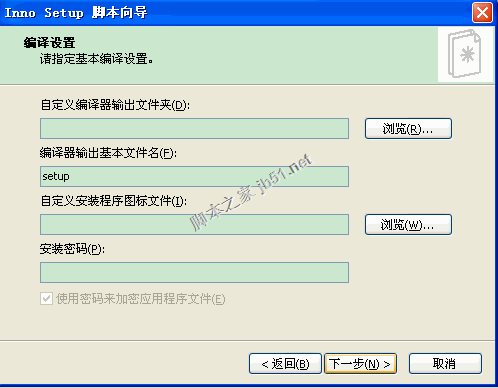This screenshot has width=498, height=388.
Task: Go back with the 返回(B) button
Action: tap(285, 364)
